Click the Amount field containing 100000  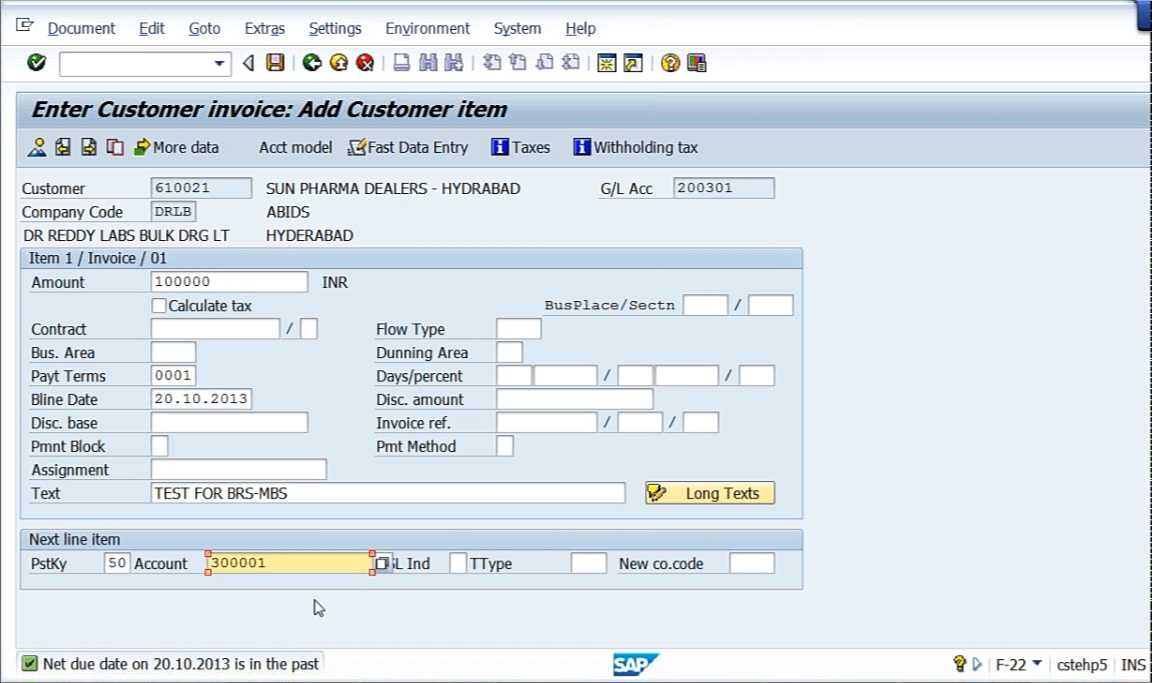[x=229, y=282]
